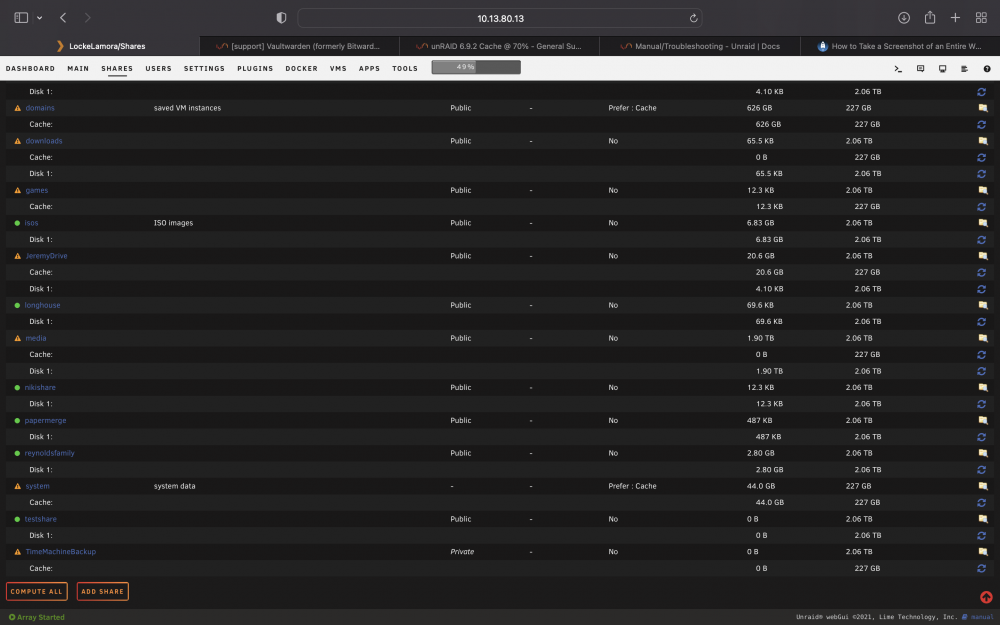This screenshot has height=625, width=1000.
Task: Click 'saved VM instances' comment text
Action: (x=188, y=108)
